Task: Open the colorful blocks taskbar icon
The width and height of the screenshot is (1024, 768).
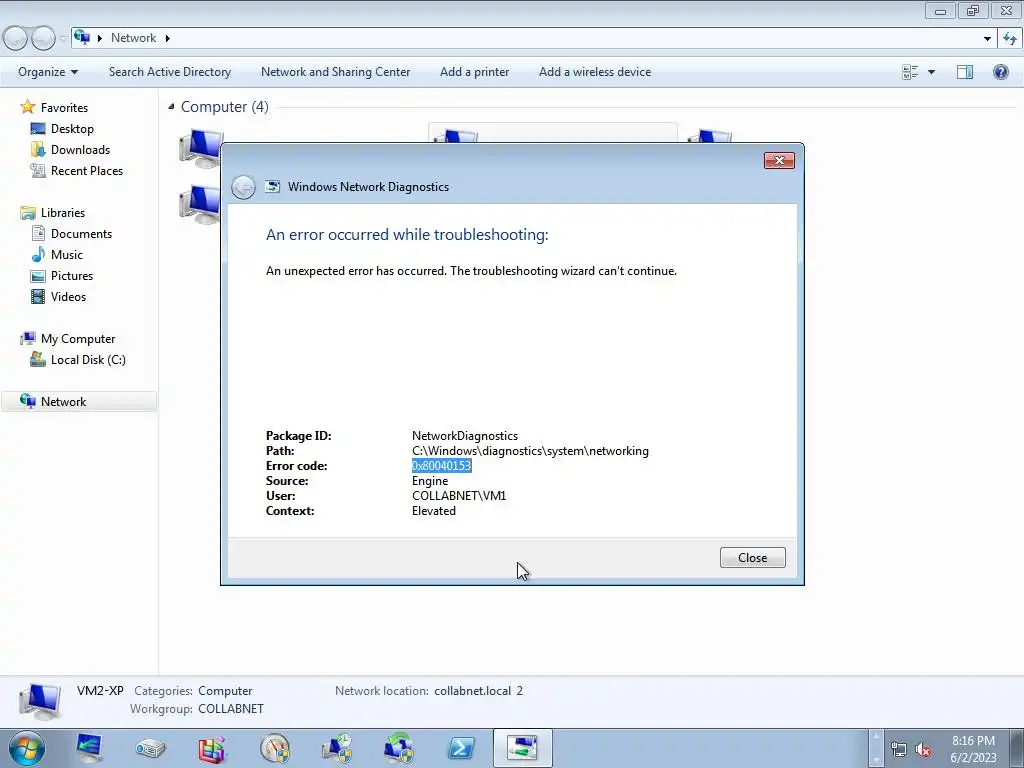Action: point(212,748)
